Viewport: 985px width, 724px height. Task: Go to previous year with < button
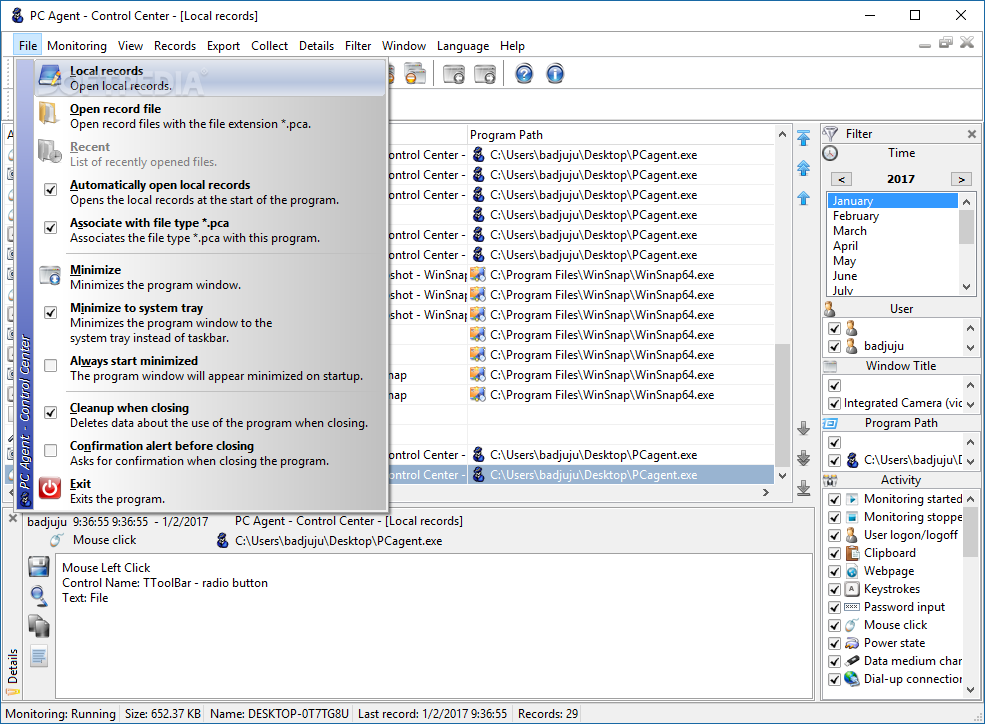click(x=842, y=179)
